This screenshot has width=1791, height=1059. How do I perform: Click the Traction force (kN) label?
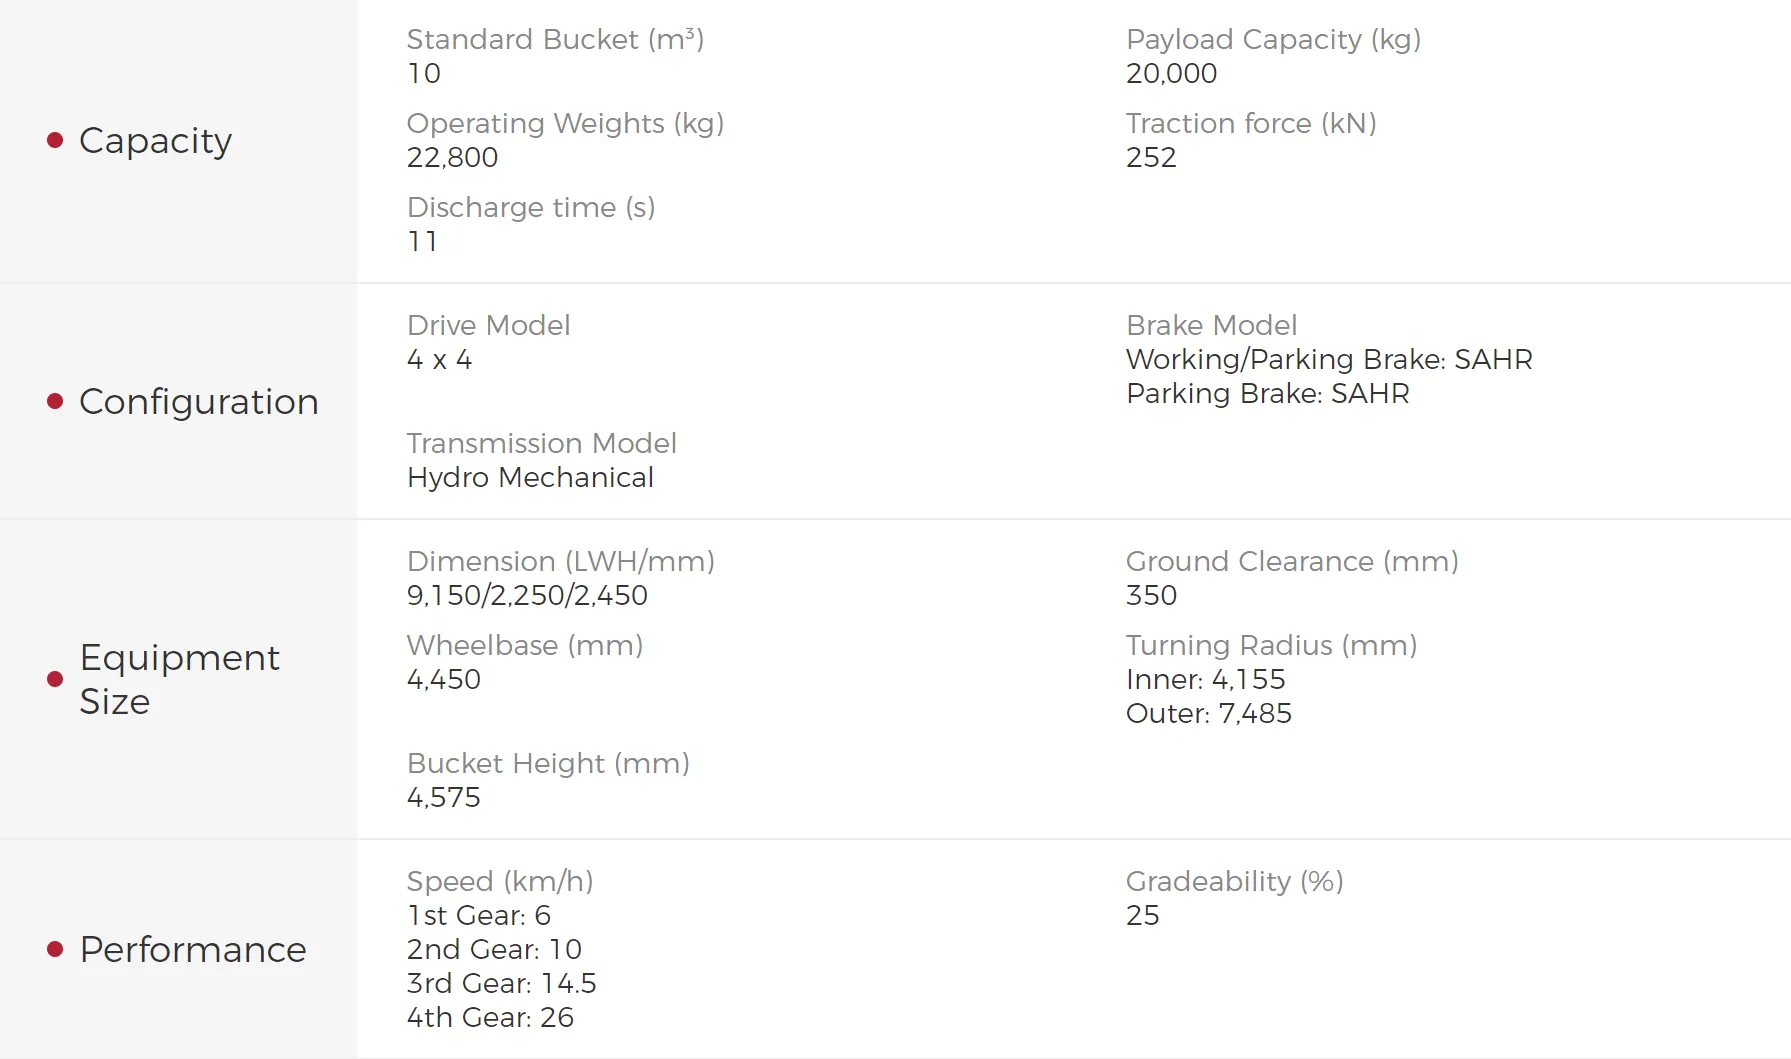pos(1252,123)
